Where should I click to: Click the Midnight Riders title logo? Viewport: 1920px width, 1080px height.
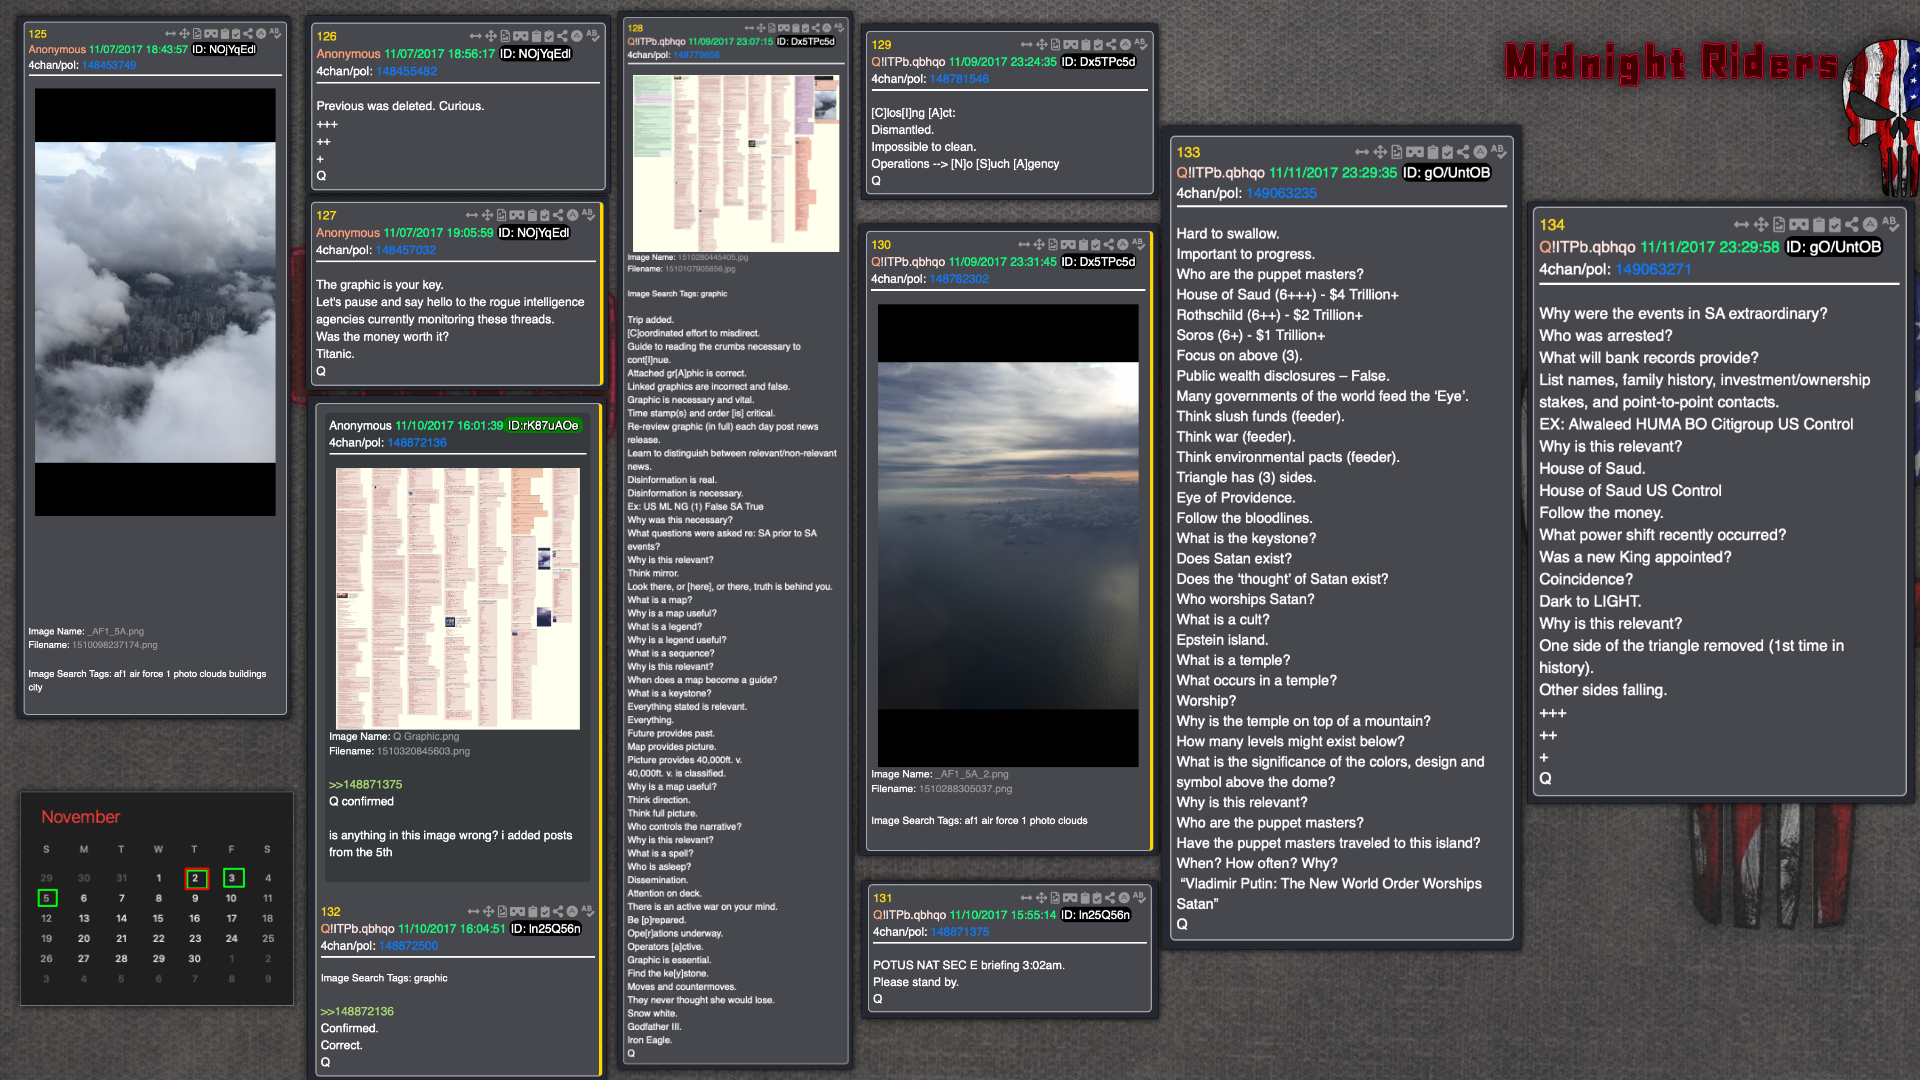point(1670,63)
